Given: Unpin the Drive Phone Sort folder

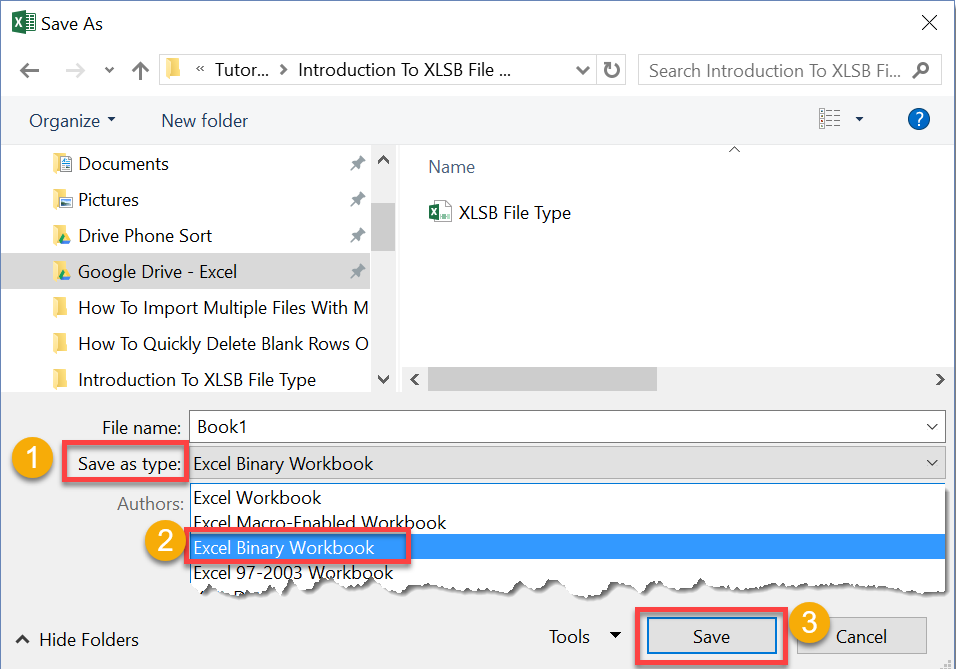Looking at the screenshot, I should click(357, 235).
